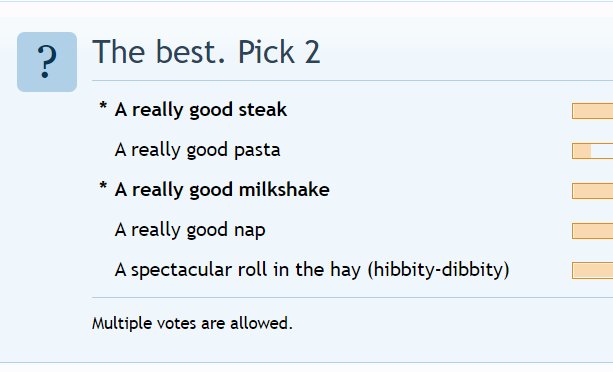Screen dimensions: 613x372
Task: Choose the 'A really good pasta' option
Action: (198, 150)
